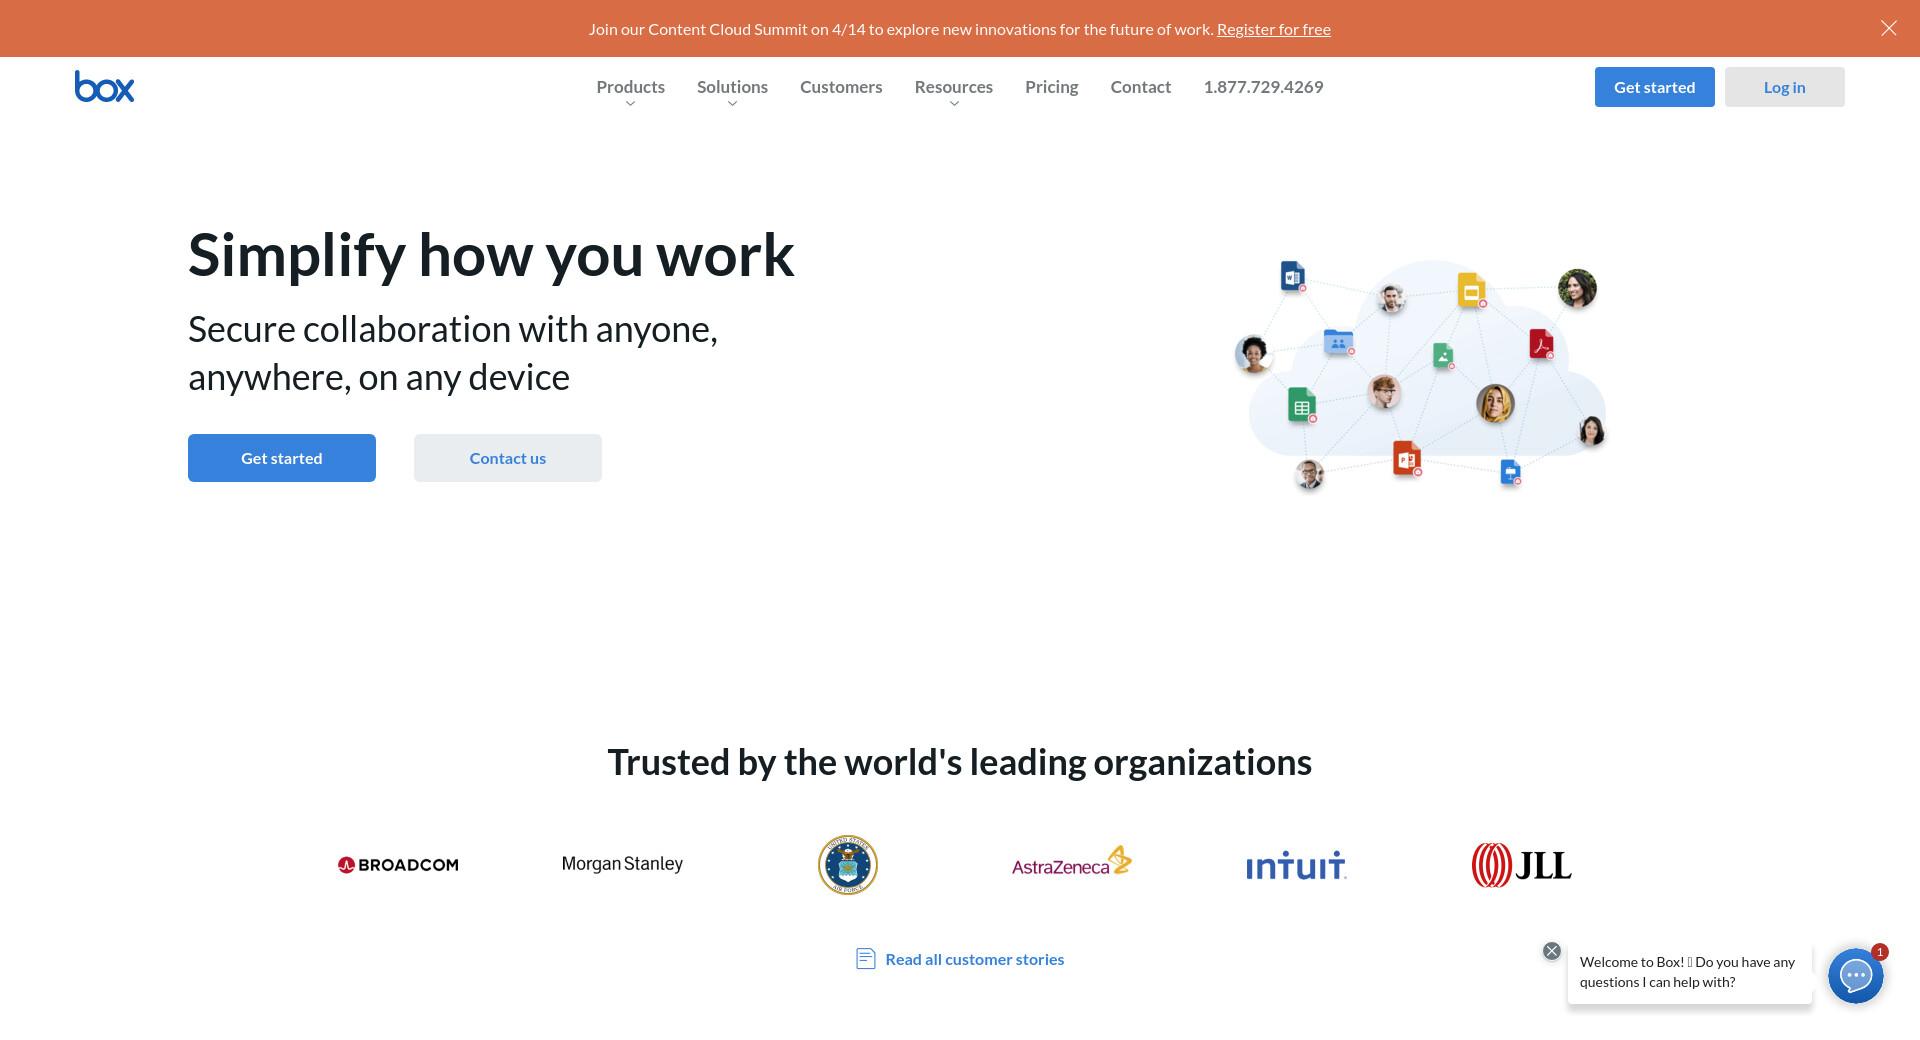Screen dimensions: 1920x1040
Task: Click the Word document icon in the cloud graphic
Action: (x=1292, y=275)
